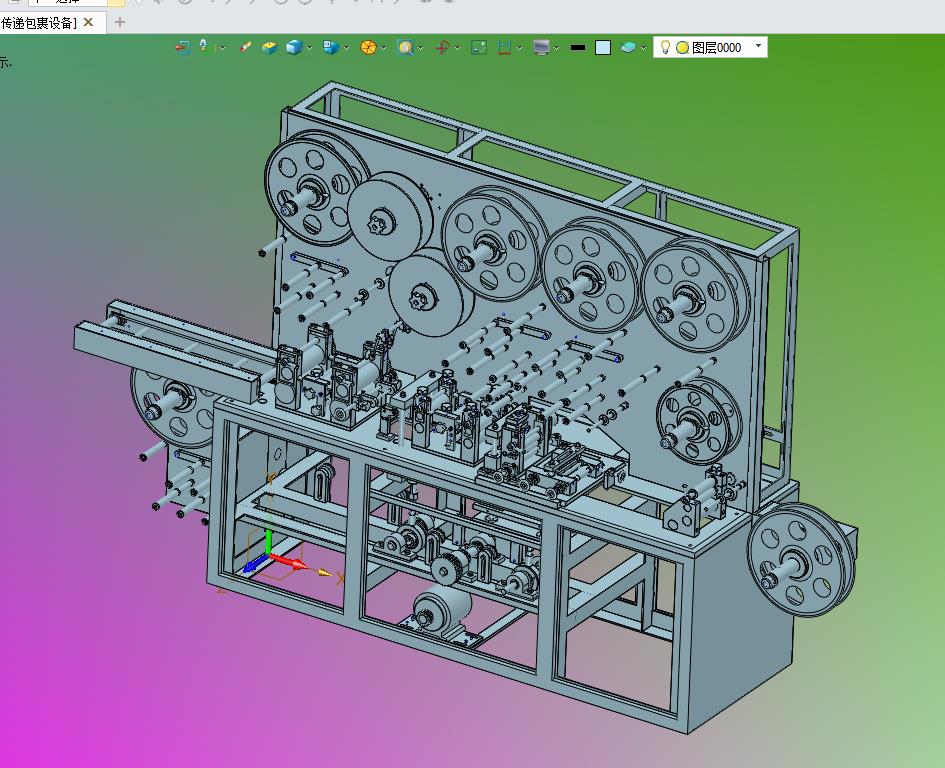Open the view-orientation cube dropdown arrow

click(x=346, y=48)
